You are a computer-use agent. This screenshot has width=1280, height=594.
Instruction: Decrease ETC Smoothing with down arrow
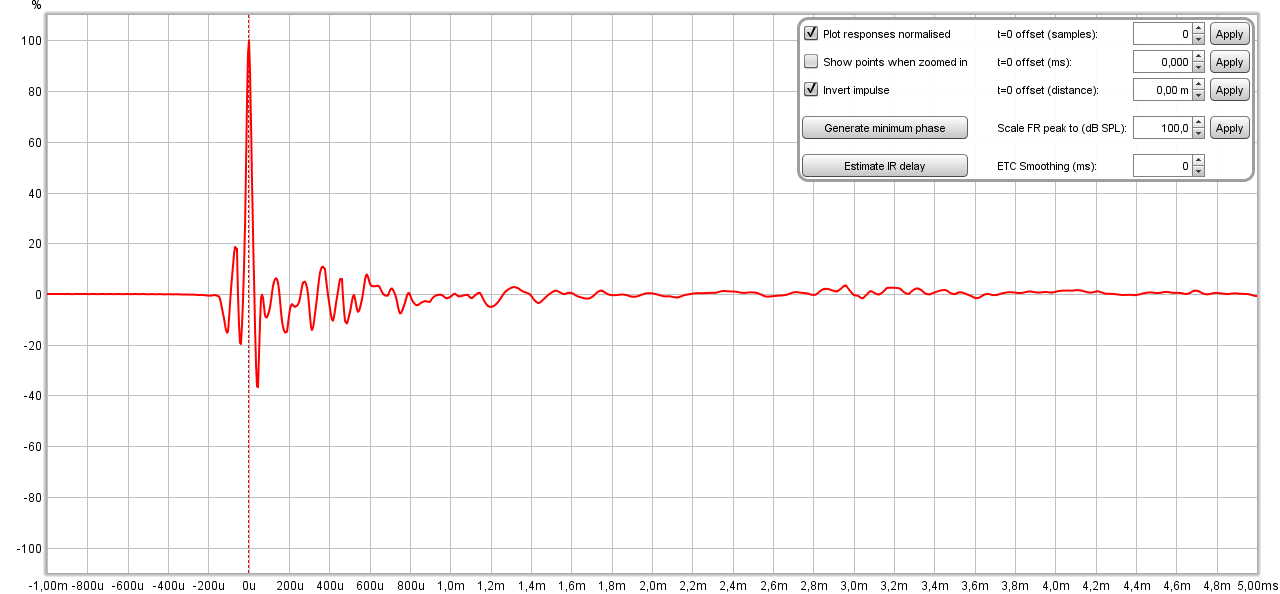click(1199, 171)
